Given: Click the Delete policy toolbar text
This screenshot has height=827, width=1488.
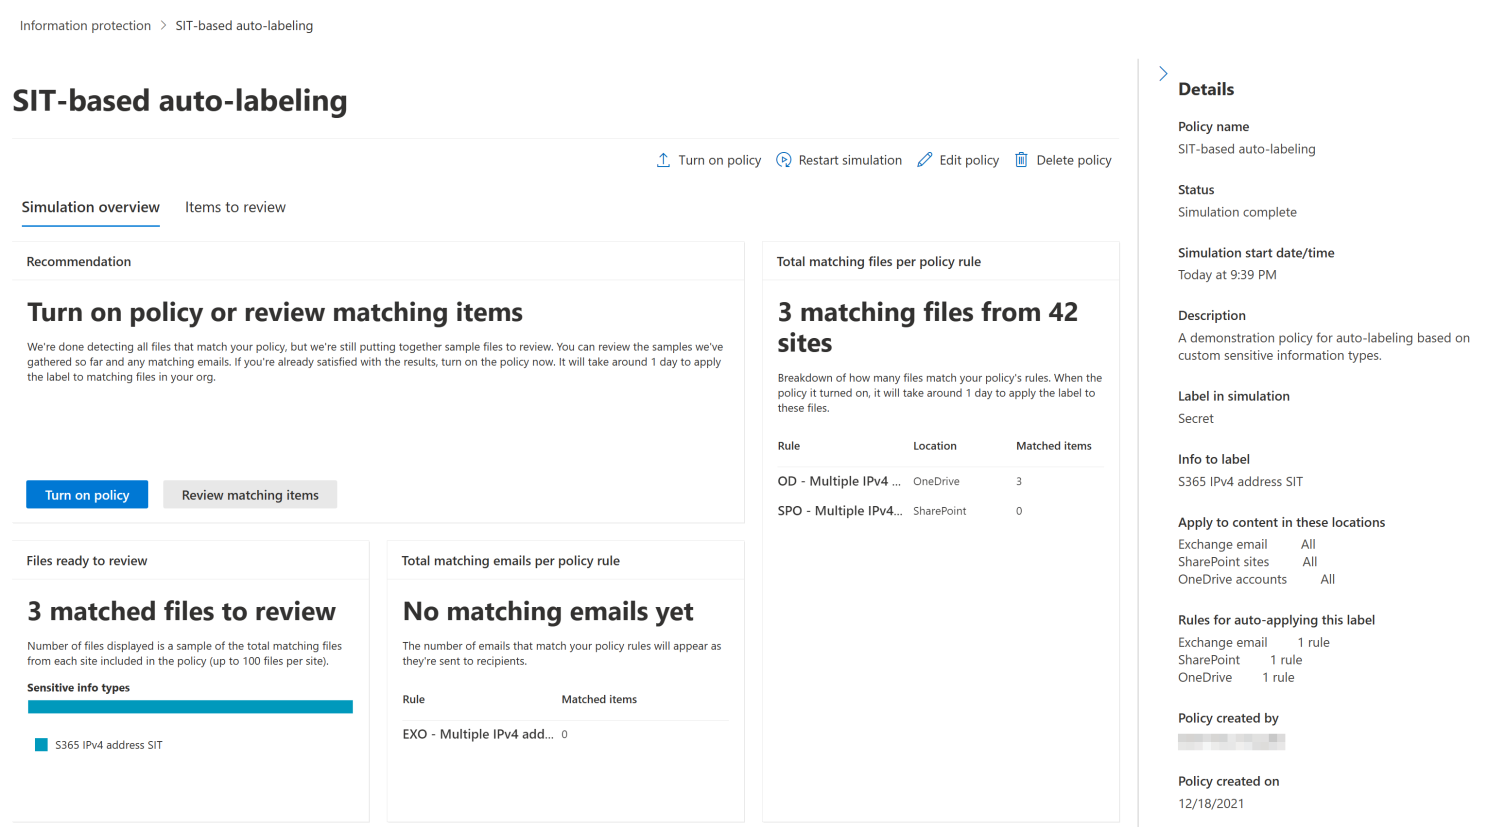Looking at the screenshot, I should [x=1074, y=160].
